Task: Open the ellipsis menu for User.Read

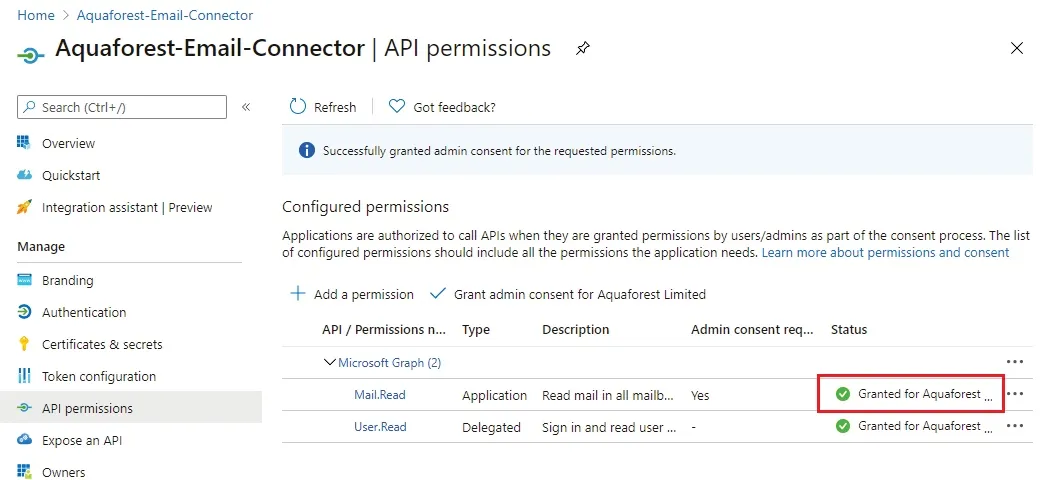Action: [1015, 426]
